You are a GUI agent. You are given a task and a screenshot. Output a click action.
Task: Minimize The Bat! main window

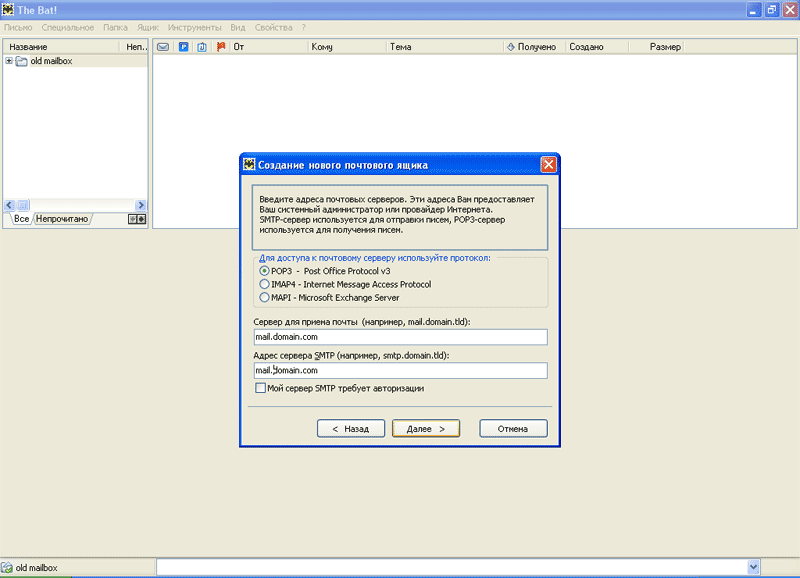click(754, 10)
